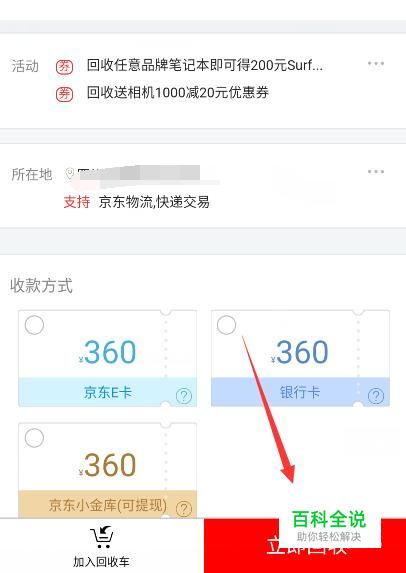406x573 pixels.
Task: Tap the first coupon badge icon
Action: coord(64,67)
